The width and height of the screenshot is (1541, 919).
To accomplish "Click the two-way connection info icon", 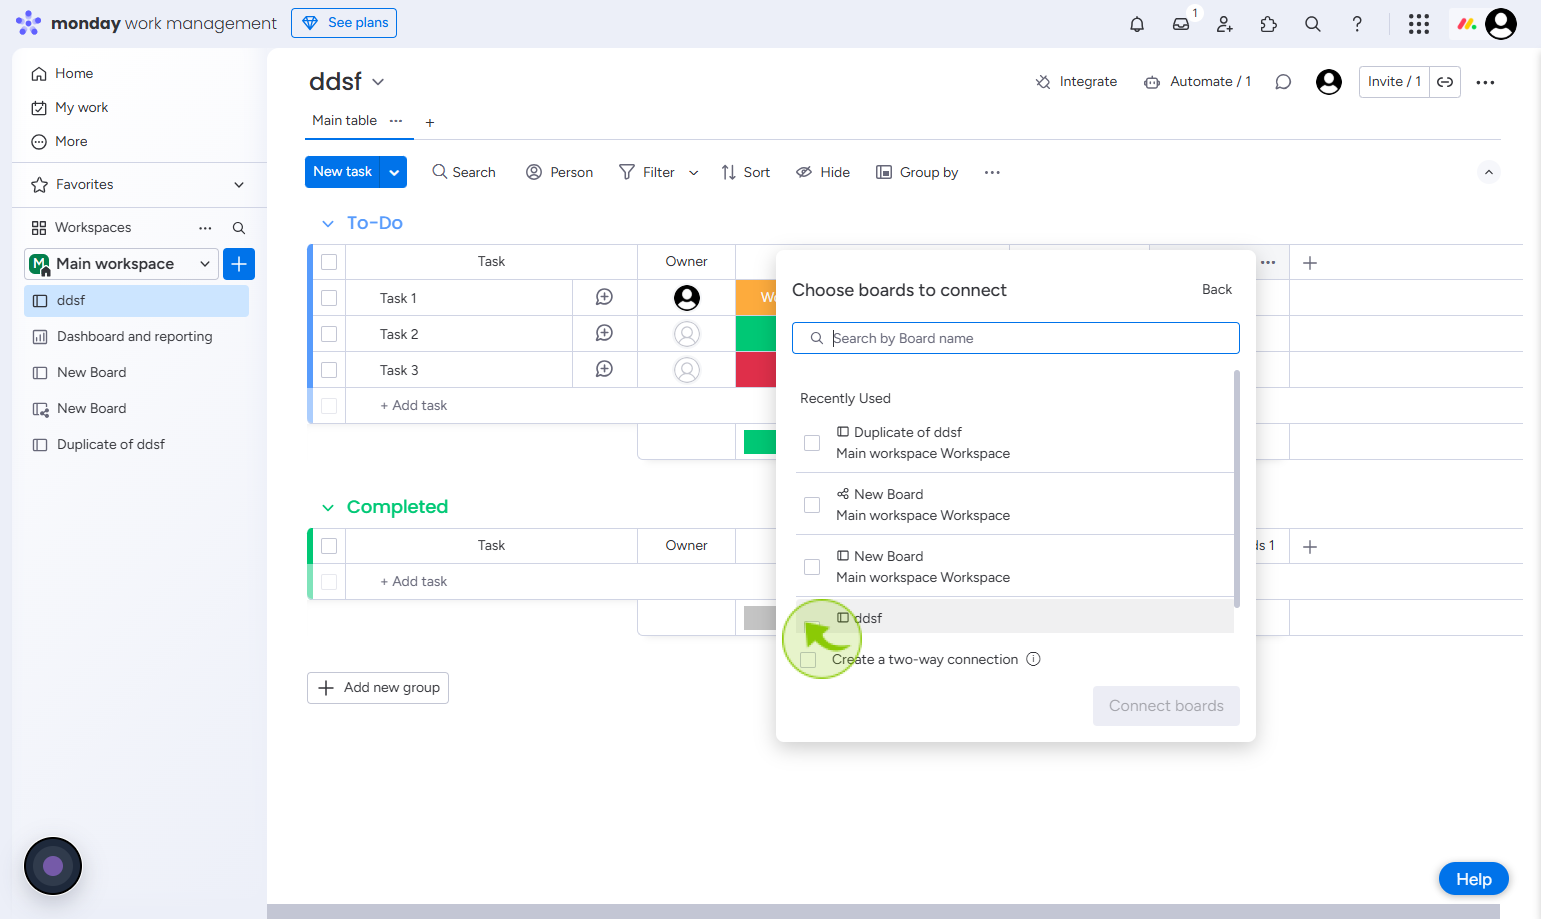I will 1034,659.
